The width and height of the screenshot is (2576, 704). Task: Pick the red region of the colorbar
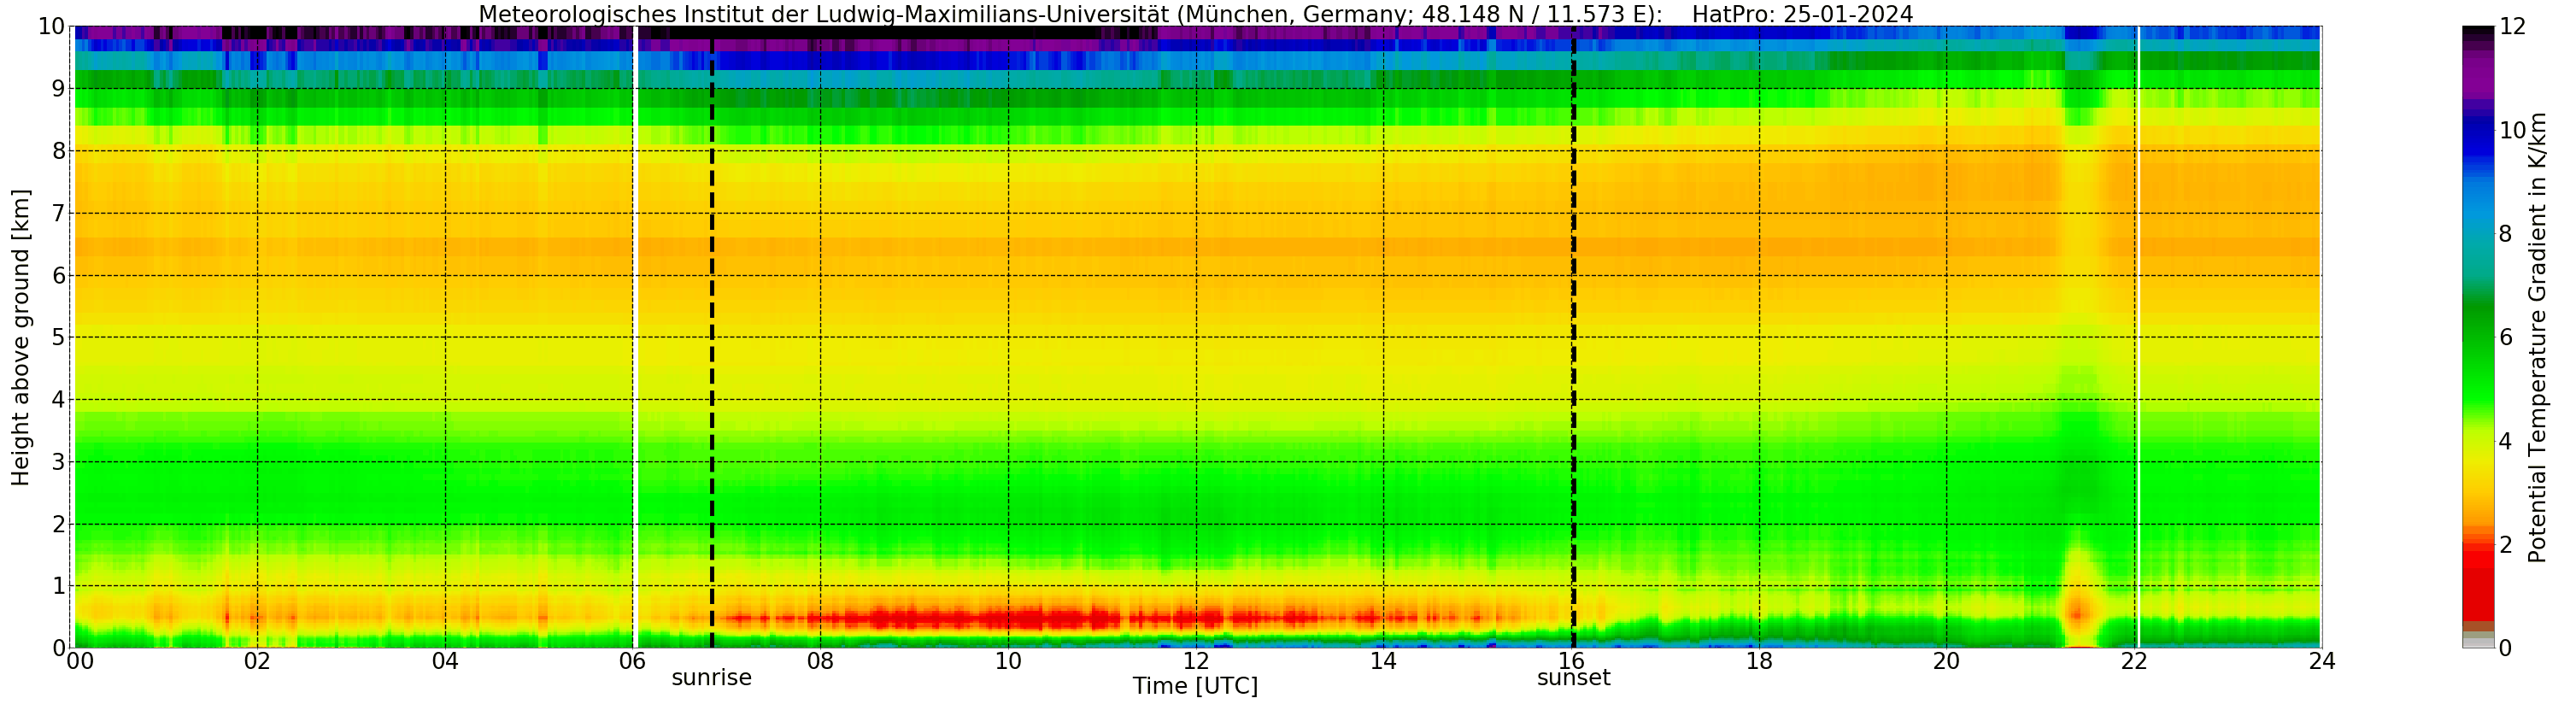point(2478,585)
